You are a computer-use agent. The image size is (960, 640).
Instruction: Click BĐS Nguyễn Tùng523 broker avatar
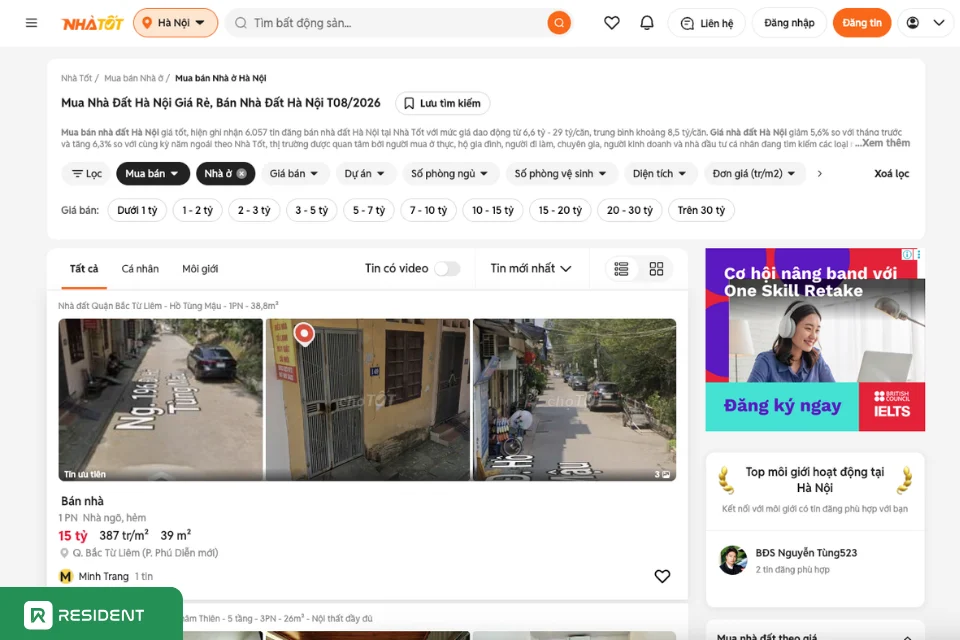(x=733, y=560)
